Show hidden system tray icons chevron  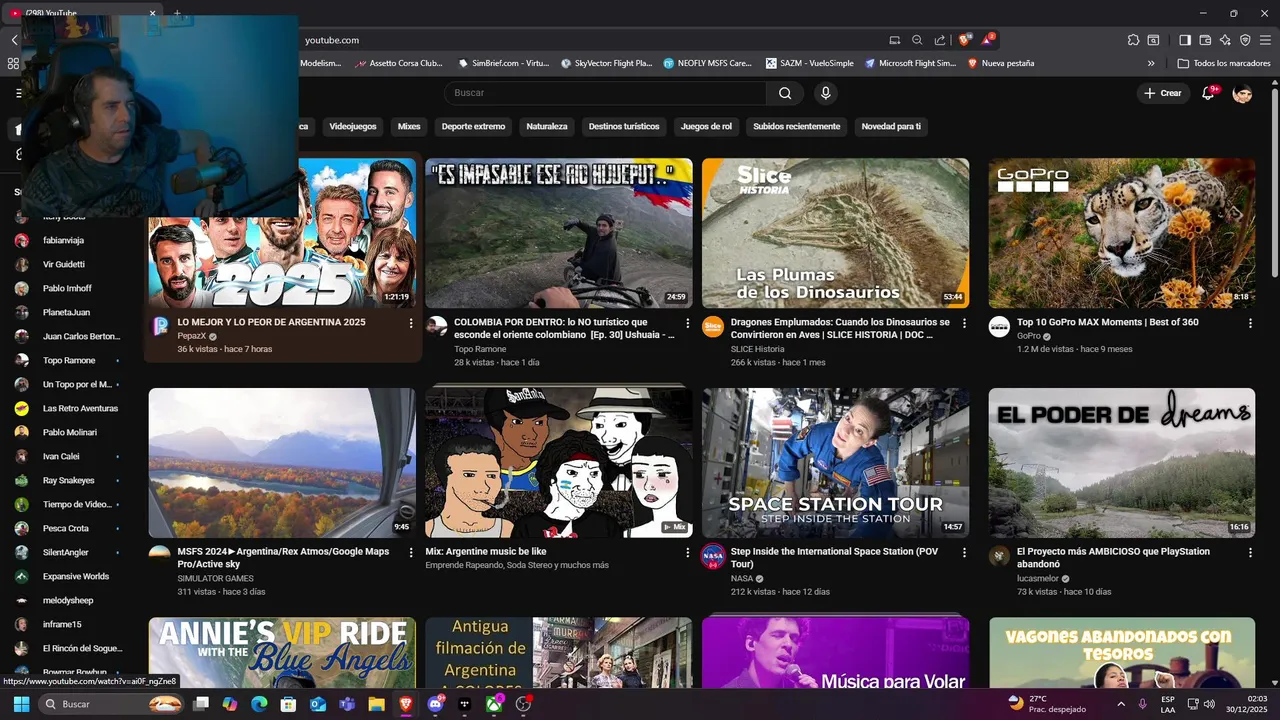pyautogui.click(x=1120, y=704)
